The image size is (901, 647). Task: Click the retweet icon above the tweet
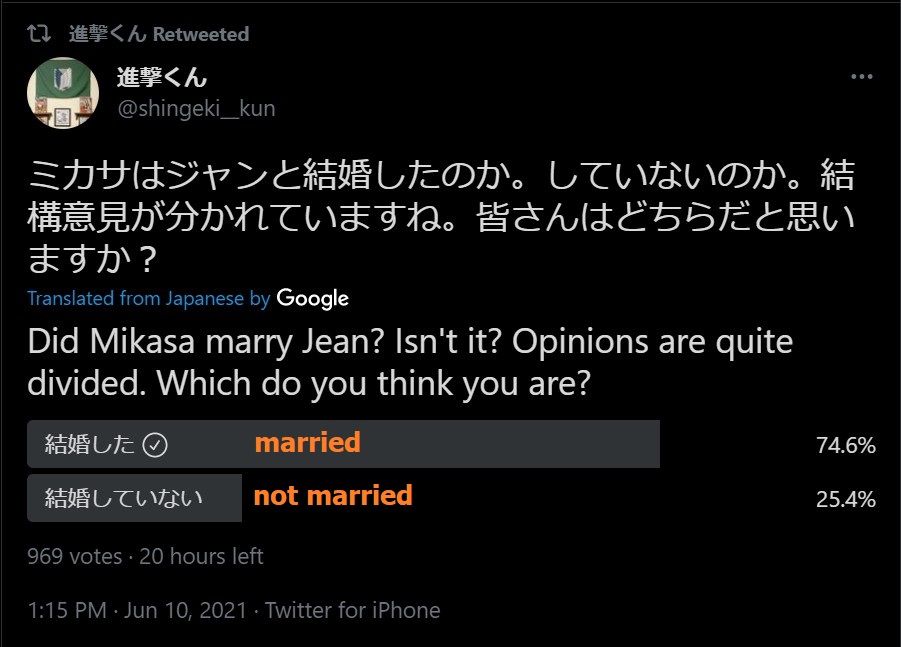pos(39,34)
